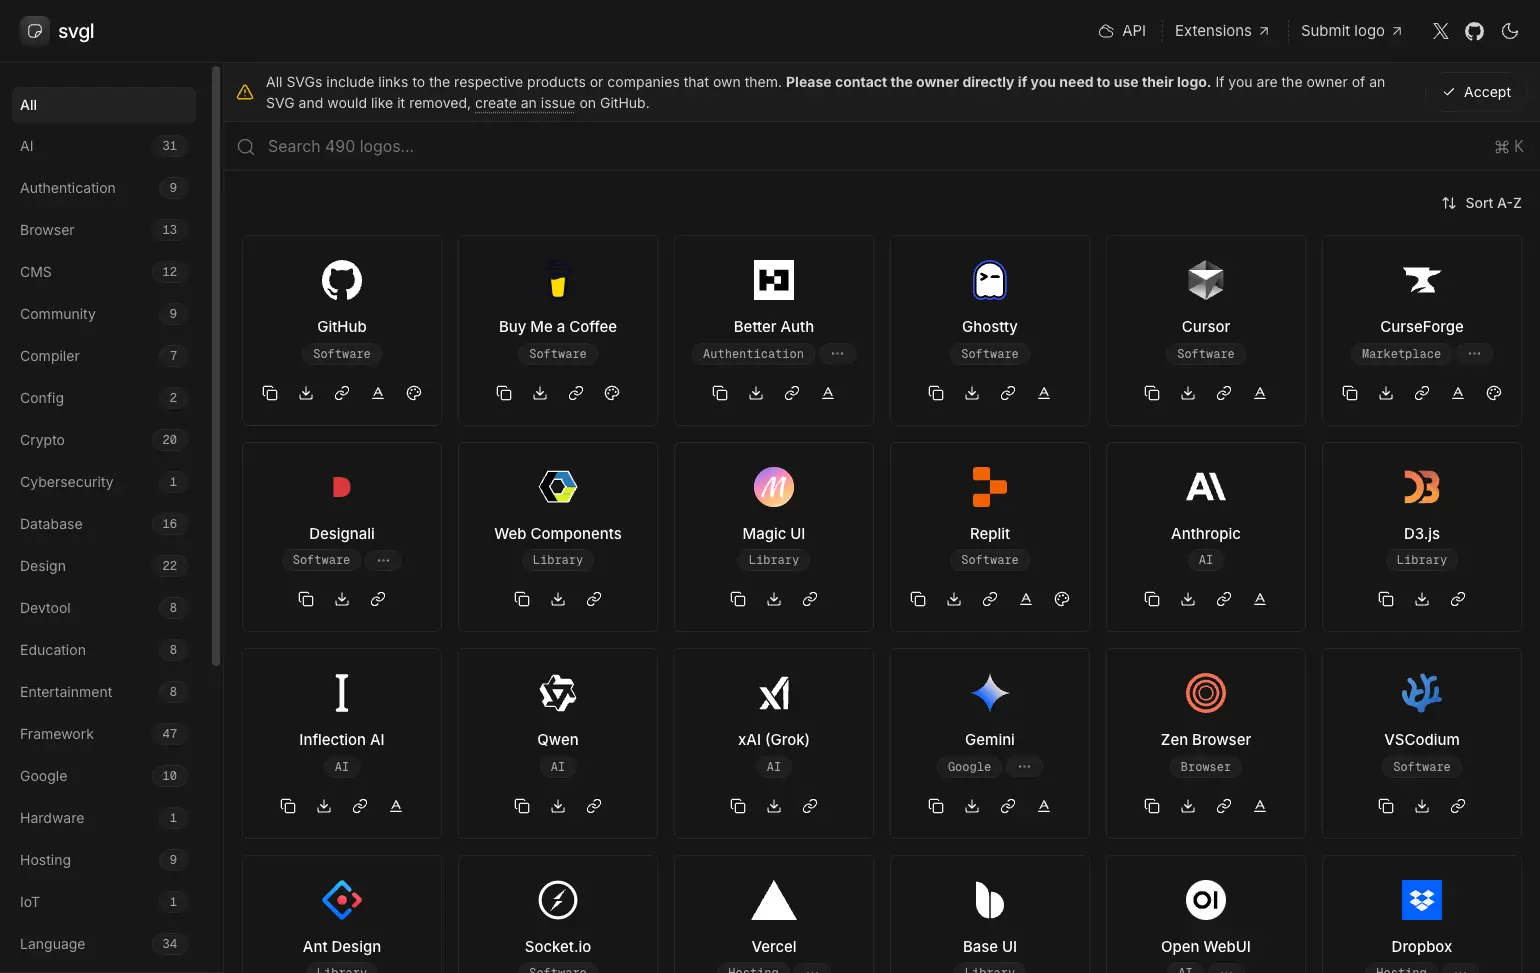Open the Magic UI card's link icon
Viewport: 1540px width, 973px height.
click(810, 599)
